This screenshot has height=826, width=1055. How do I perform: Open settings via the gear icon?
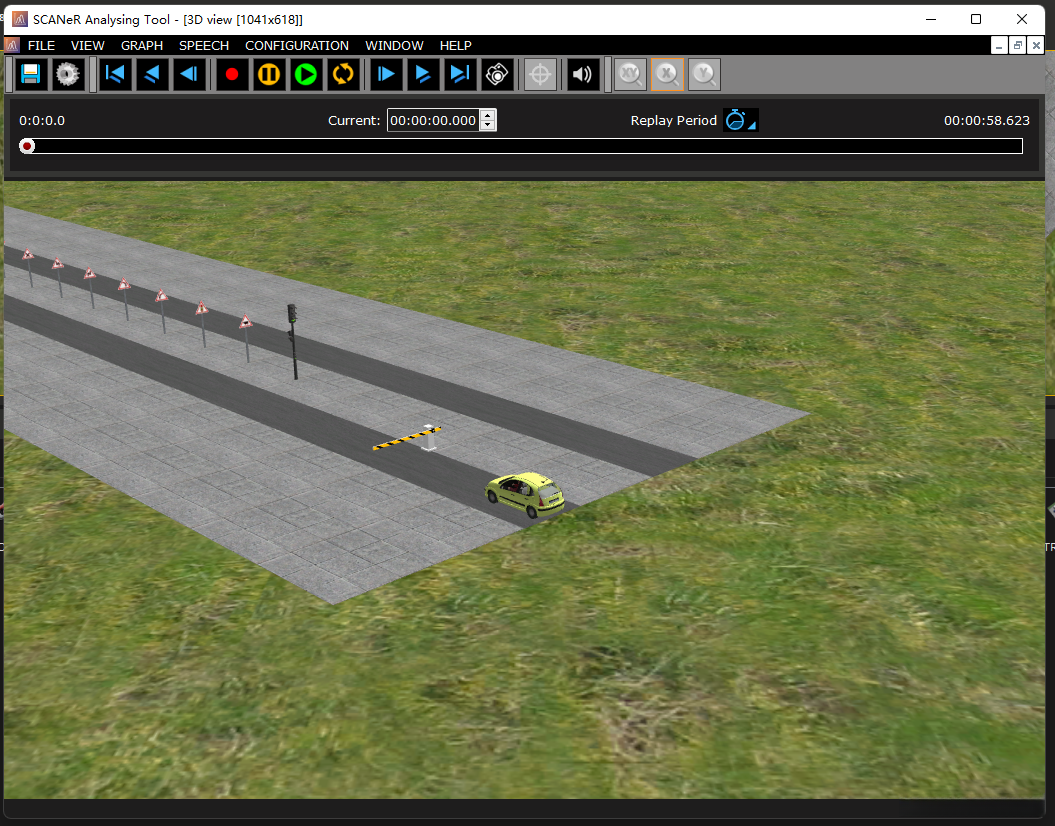pyautogui.click(x=67, y=74)
